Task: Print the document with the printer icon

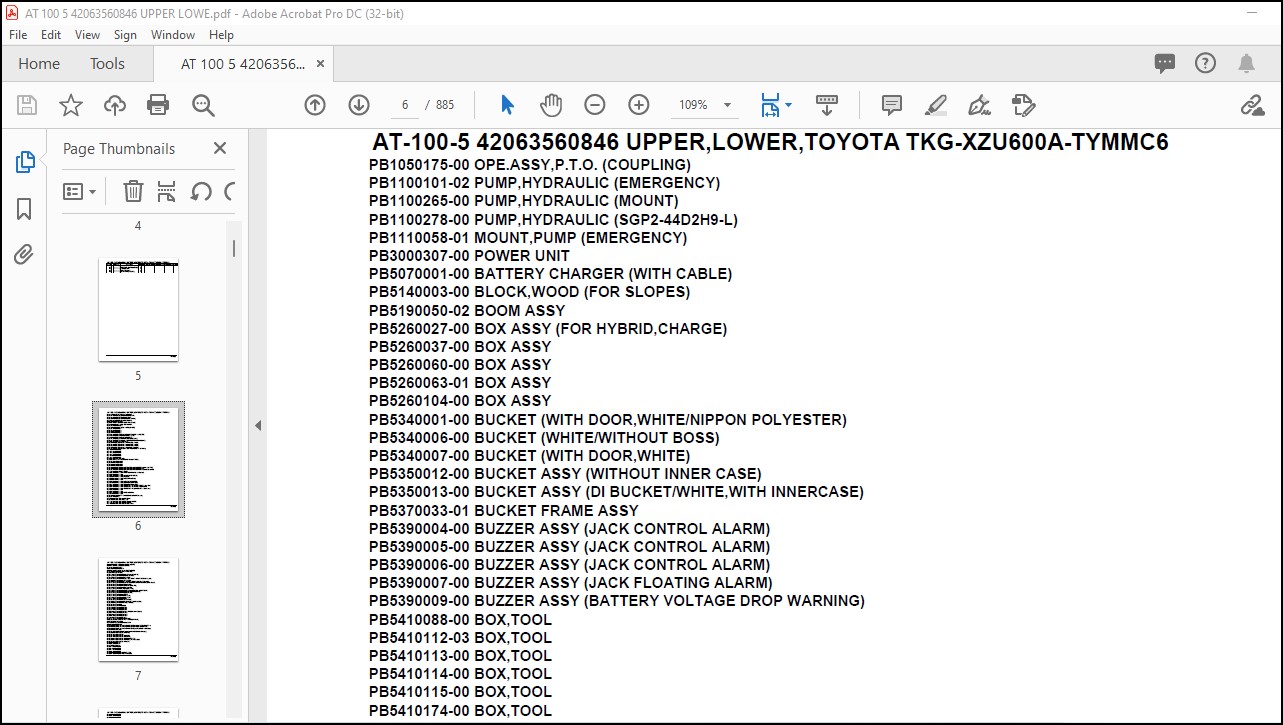Action: [158, 105]
